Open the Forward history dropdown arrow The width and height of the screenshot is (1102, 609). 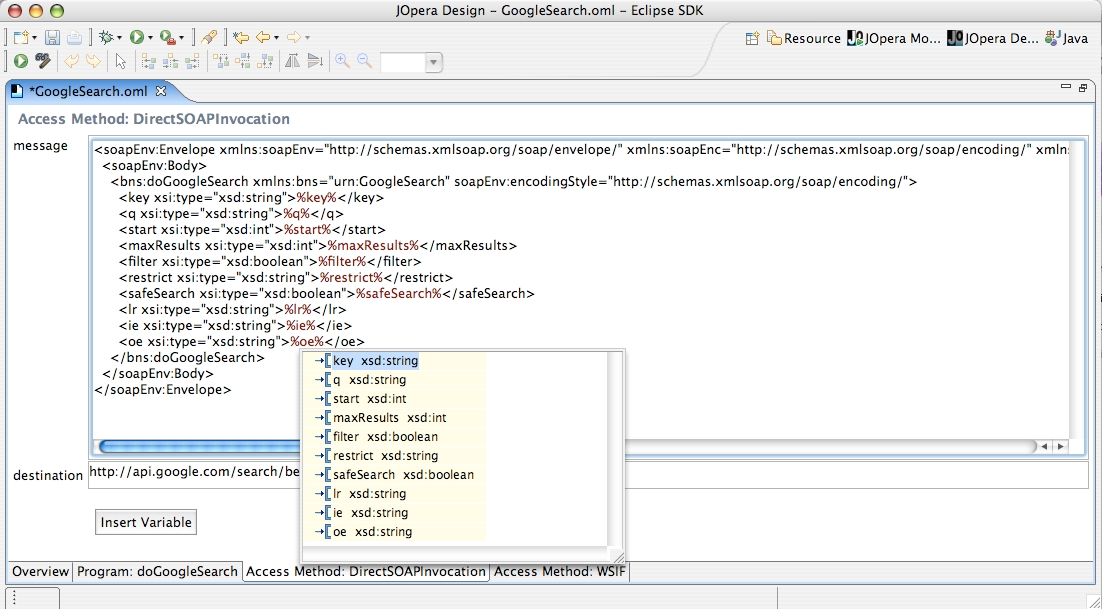pyautogui.click(x=307, y=39)
